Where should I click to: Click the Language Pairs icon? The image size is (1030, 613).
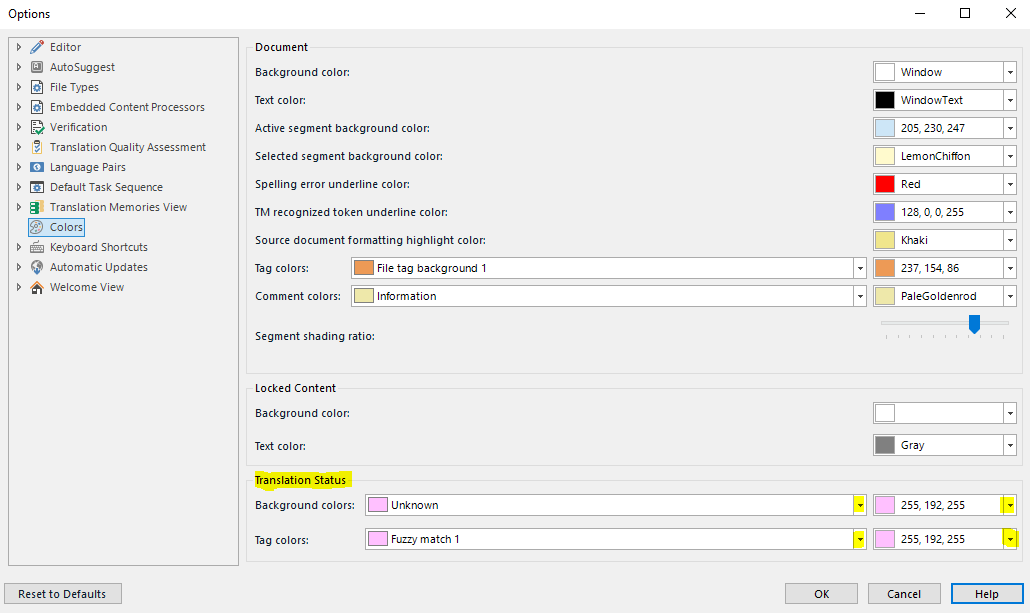37,167
